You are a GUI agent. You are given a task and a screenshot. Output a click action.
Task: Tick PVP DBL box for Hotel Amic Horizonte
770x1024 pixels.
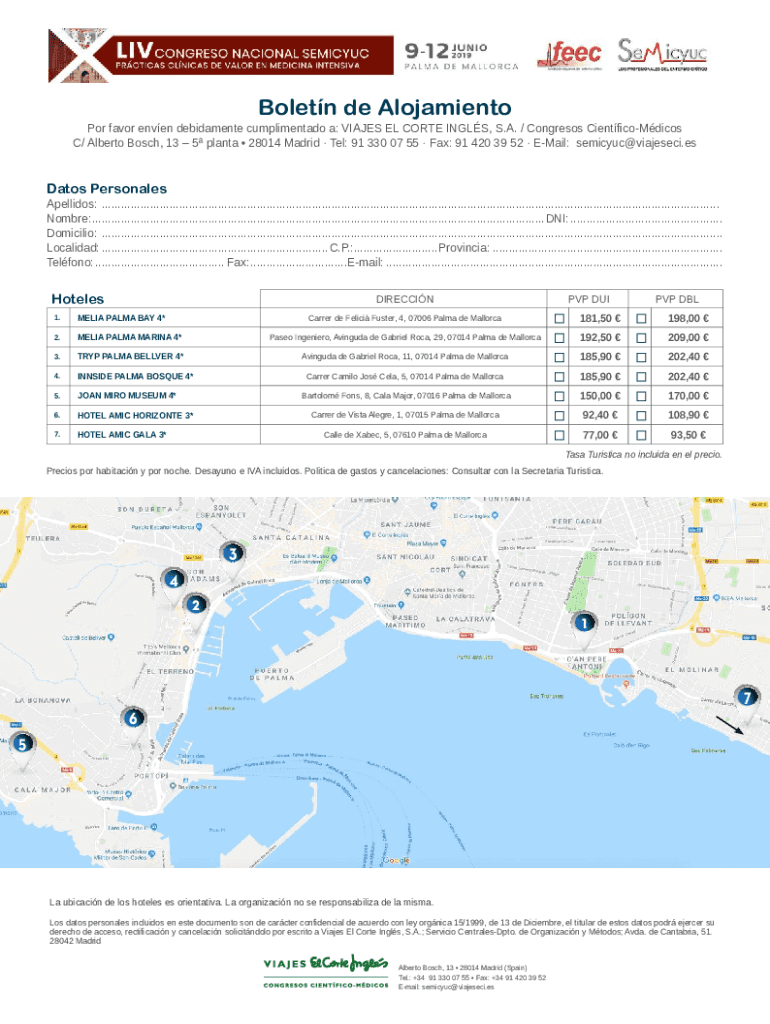[642, 415]
